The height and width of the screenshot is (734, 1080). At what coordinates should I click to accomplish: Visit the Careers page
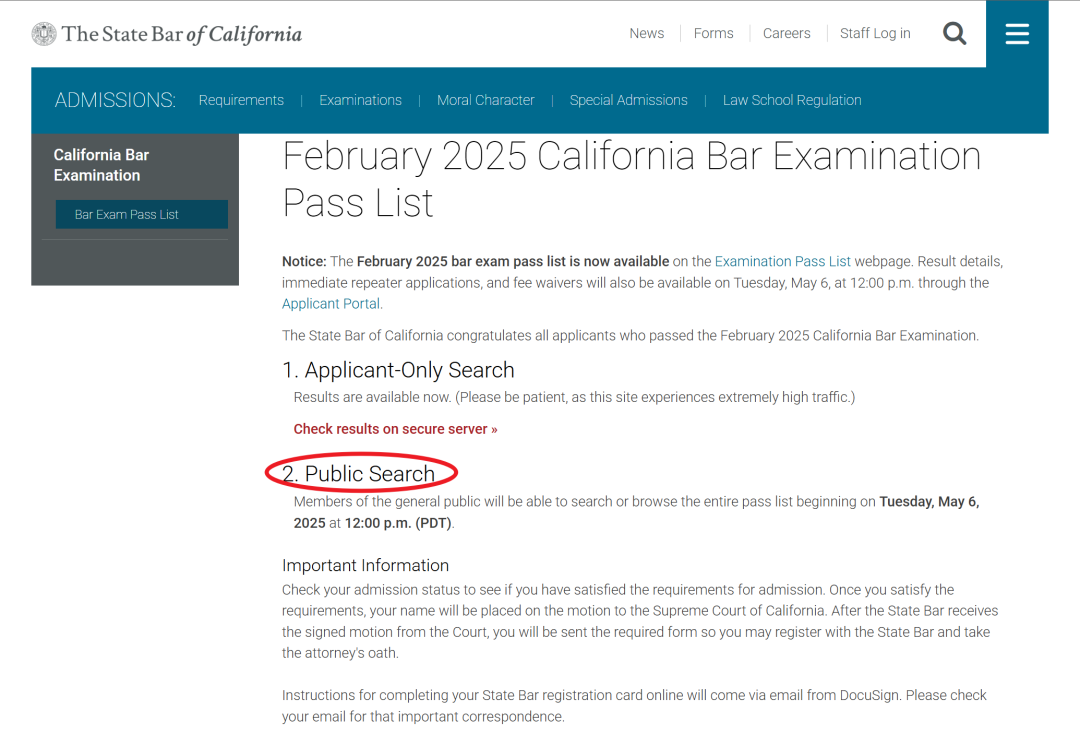point(786,33)
